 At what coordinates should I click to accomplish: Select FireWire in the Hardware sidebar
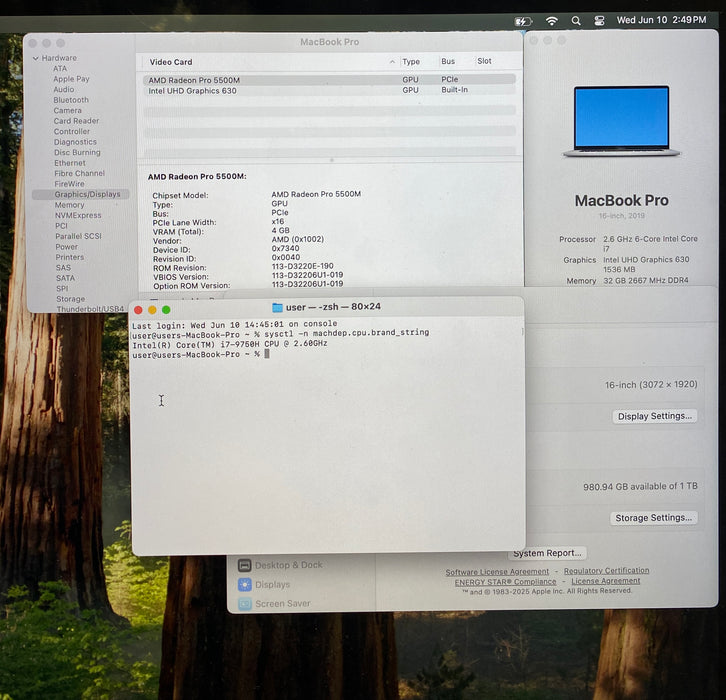point(69,184)
